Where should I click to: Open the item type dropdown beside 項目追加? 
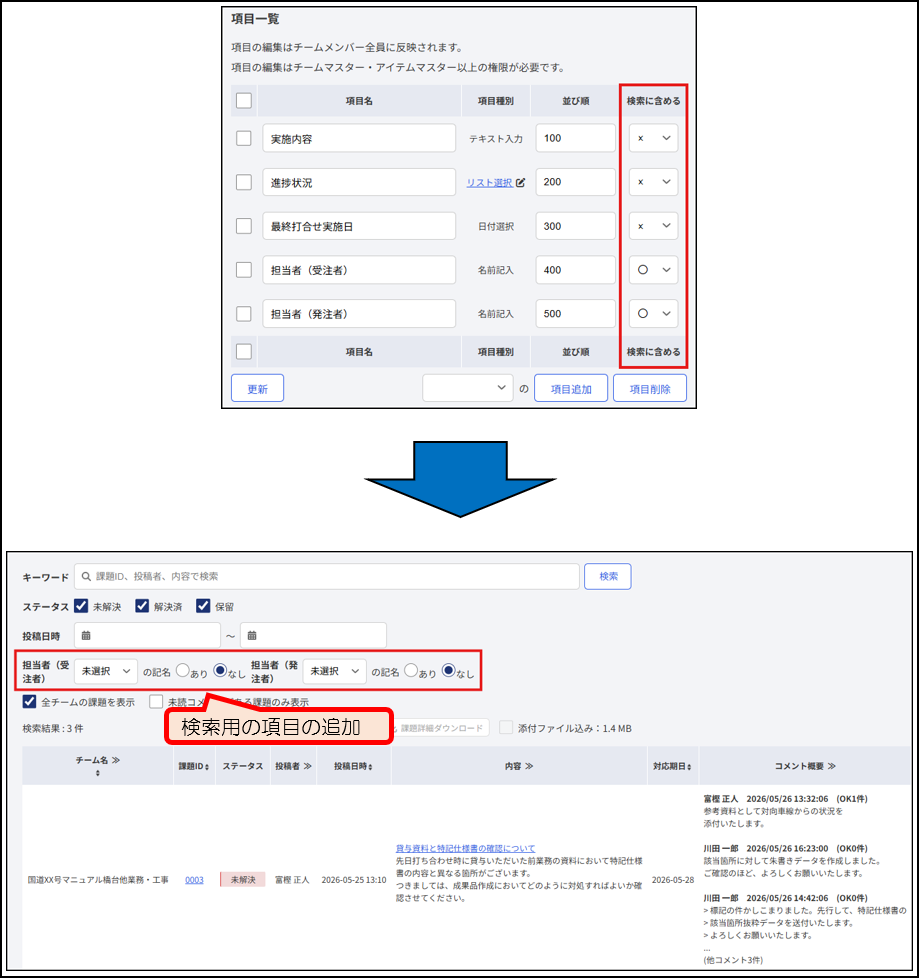pyautogui.click(x=467, y=388)
